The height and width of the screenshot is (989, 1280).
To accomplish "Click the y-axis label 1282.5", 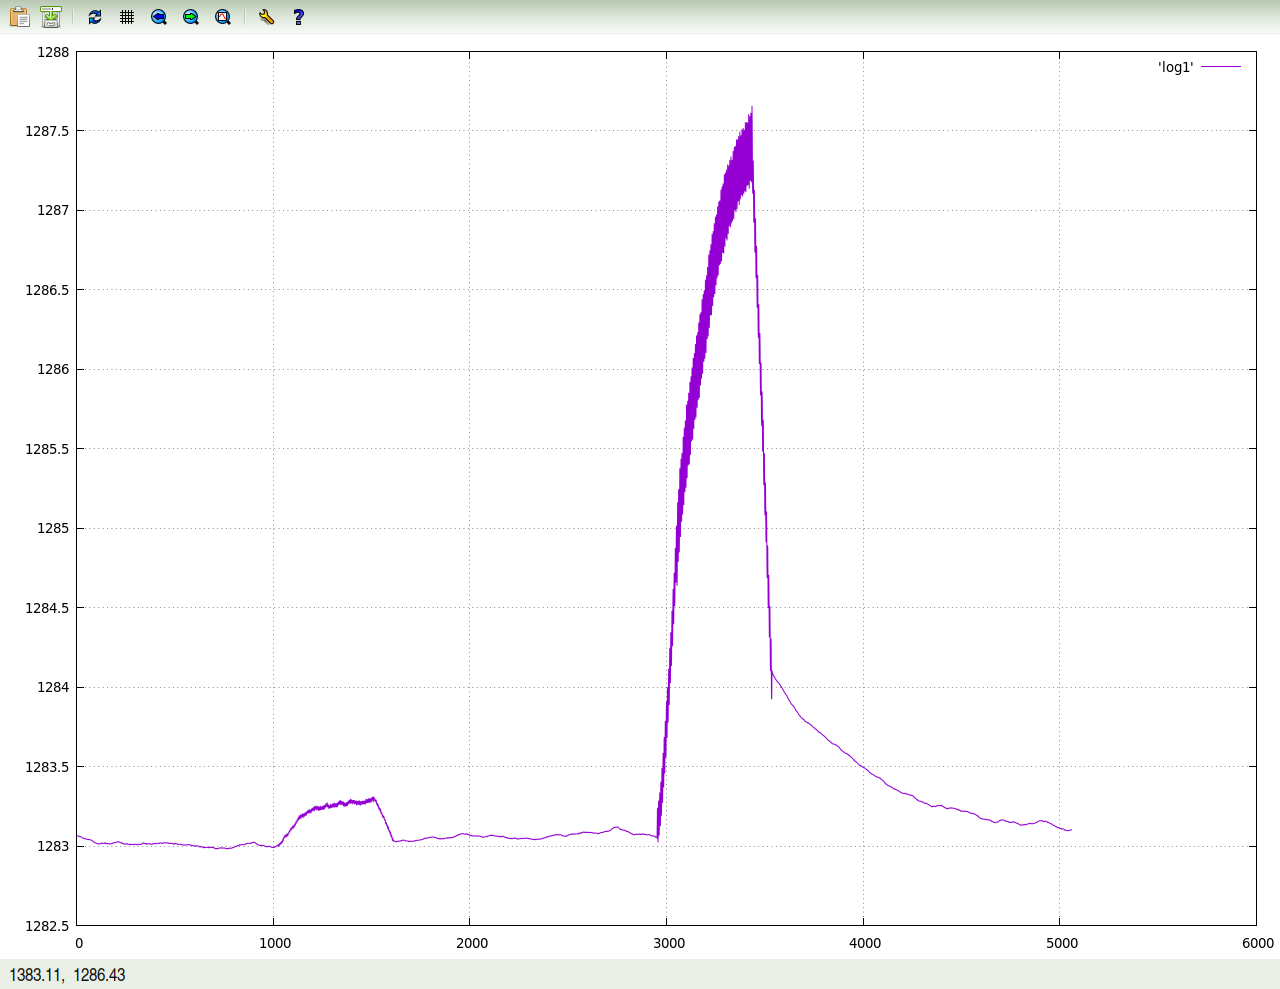I will pyautogui.click(x=47, y=926).
